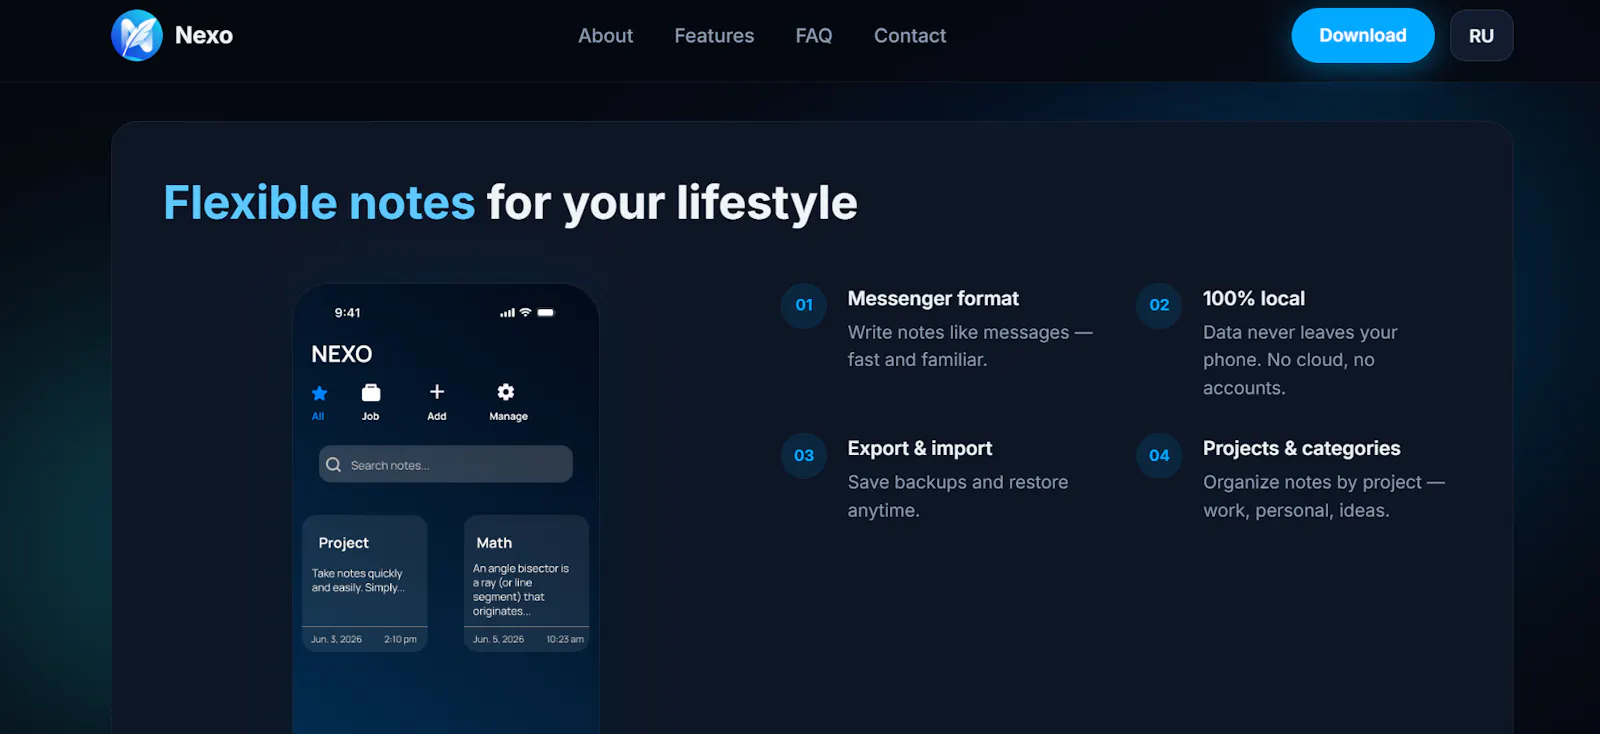Click 'Save backups and restore anytime.' text
The image size is (1600, 734).
[958, 496]
